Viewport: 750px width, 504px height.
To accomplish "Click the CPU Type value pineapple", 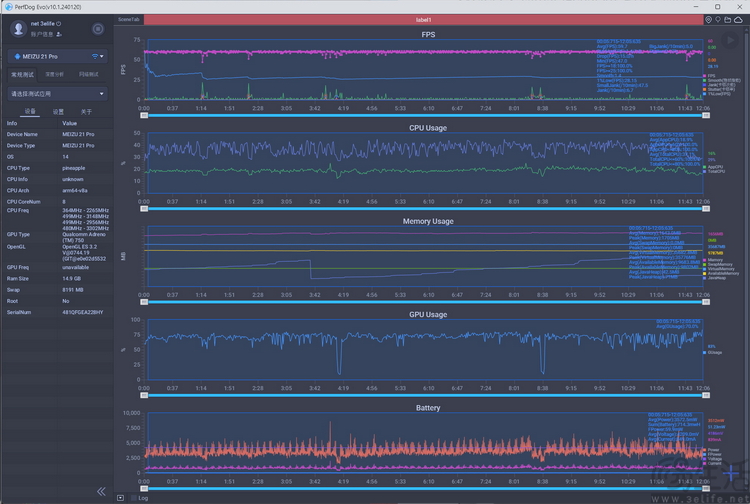I will [74, 168].
